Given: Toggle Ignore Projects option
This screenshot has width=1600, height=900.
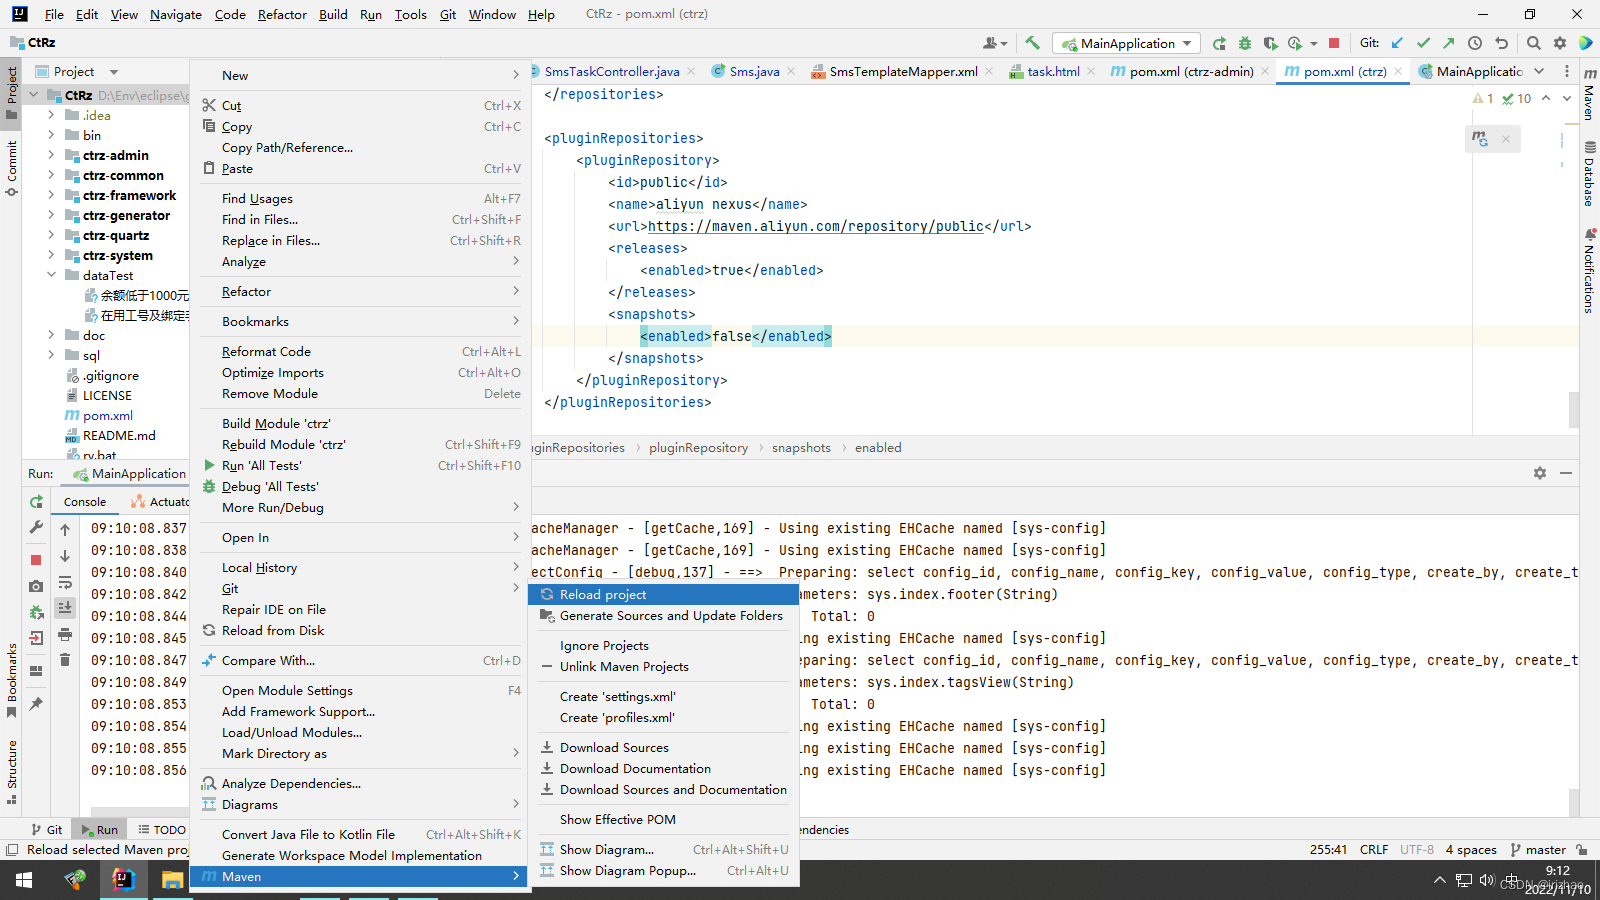Looking at the screenshot, I should [604, 645].
